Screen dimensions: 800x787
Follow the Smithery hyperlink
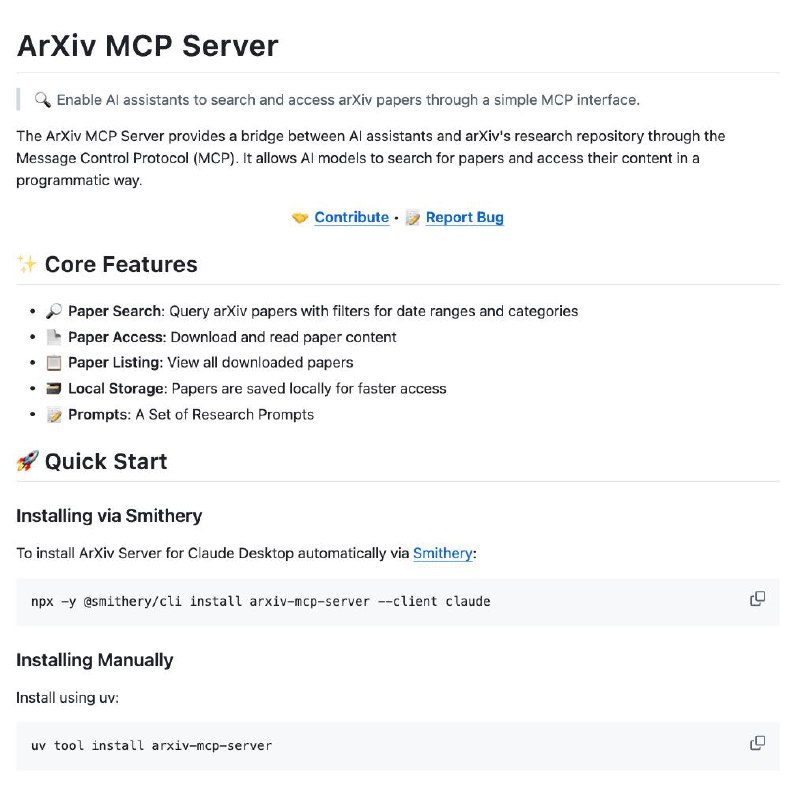pos(442,553)
